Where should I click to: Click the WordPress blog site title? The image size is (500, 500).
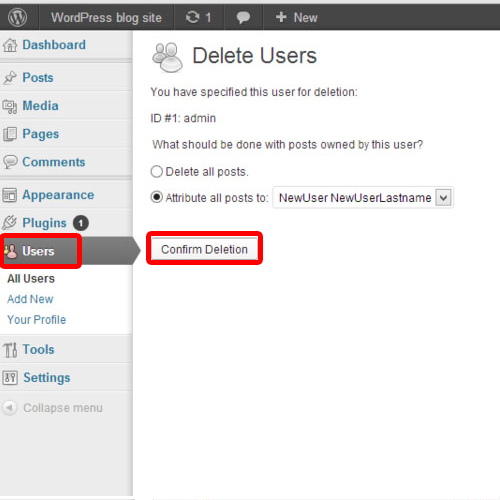coord(106,17)
